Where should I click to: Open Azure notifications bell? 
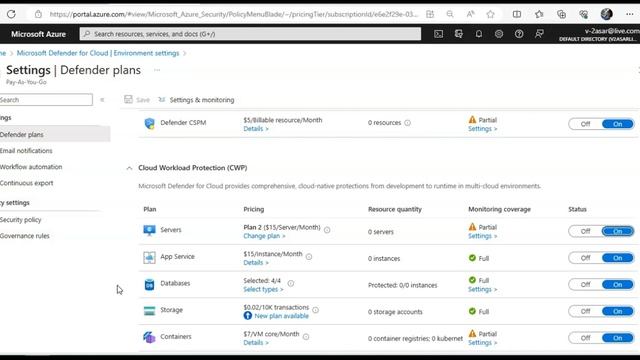(478, 34)
